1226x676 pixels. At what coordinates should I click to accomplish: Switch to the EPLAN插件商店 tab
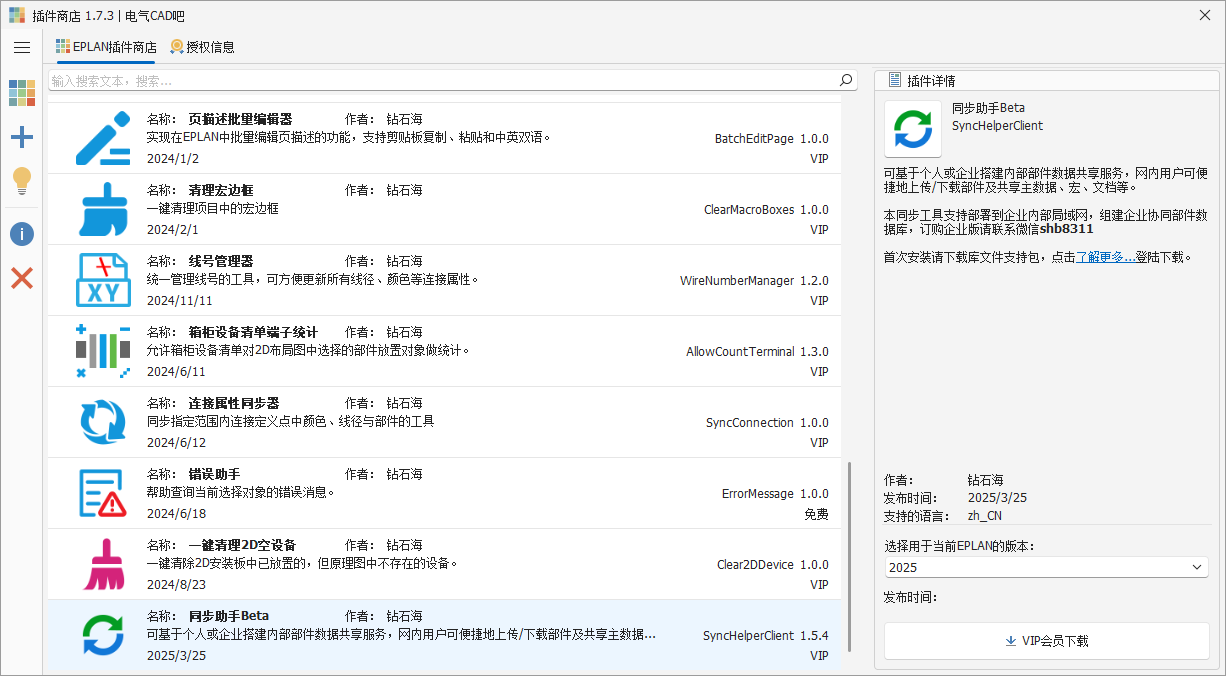[x=106, y=47]
